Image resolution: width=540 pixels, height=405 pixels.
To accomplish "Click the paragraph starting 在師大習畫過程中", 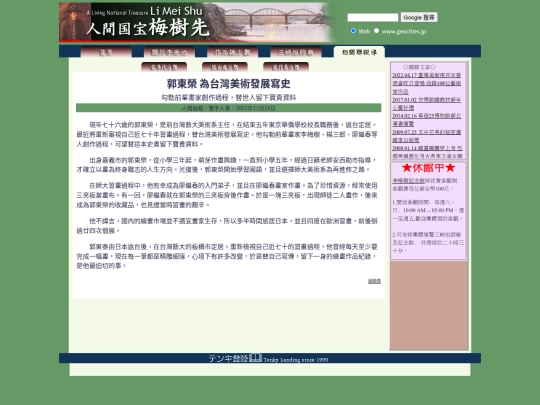I will coord(227,195).
